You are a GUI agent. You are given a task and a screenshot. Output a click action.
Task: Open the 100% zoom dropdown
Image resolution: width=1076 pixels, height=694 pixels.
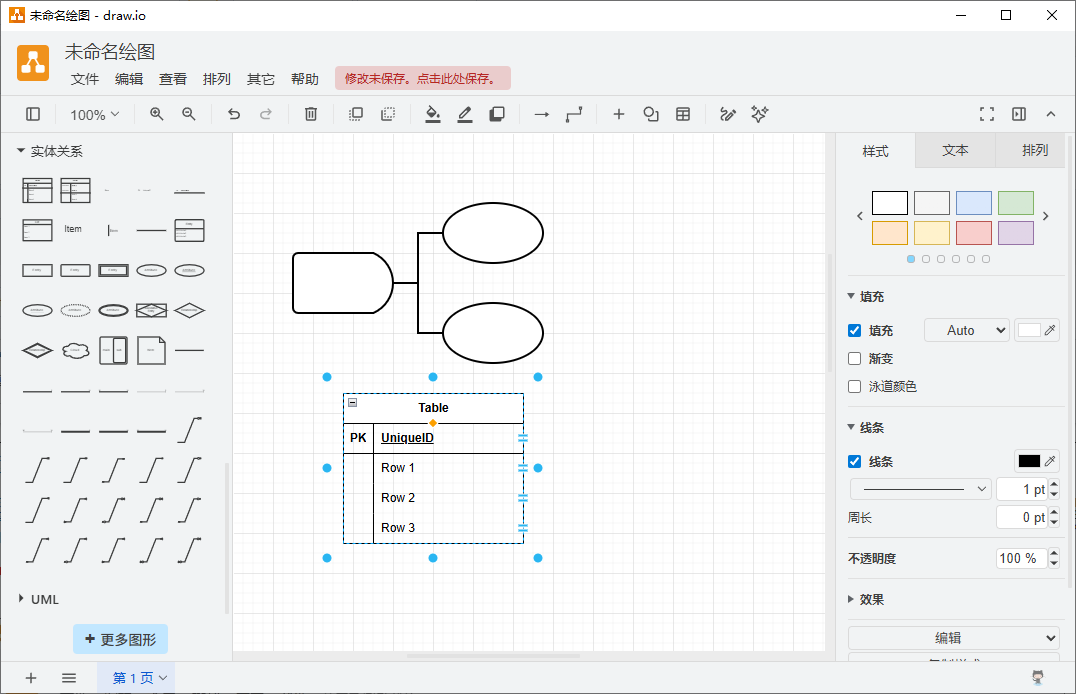pyautogui.click(x=95, y=115)
